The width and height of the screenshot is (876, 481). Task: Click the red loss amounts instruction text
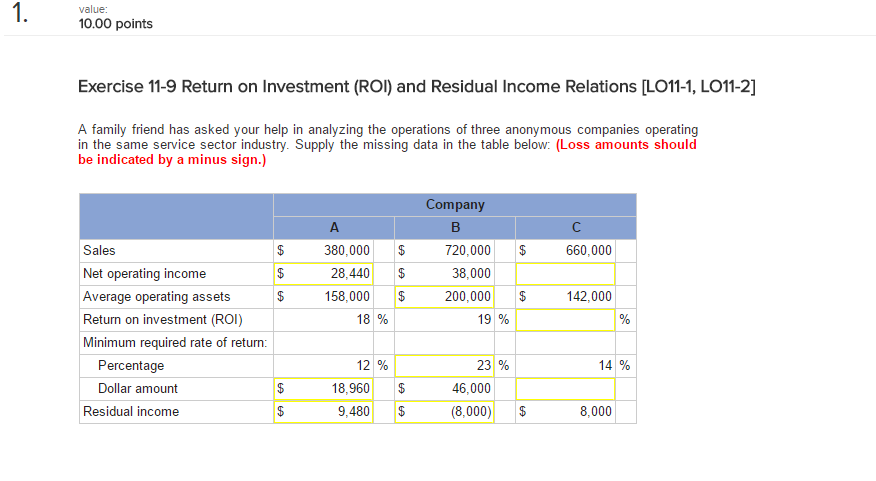coord(387,152)
